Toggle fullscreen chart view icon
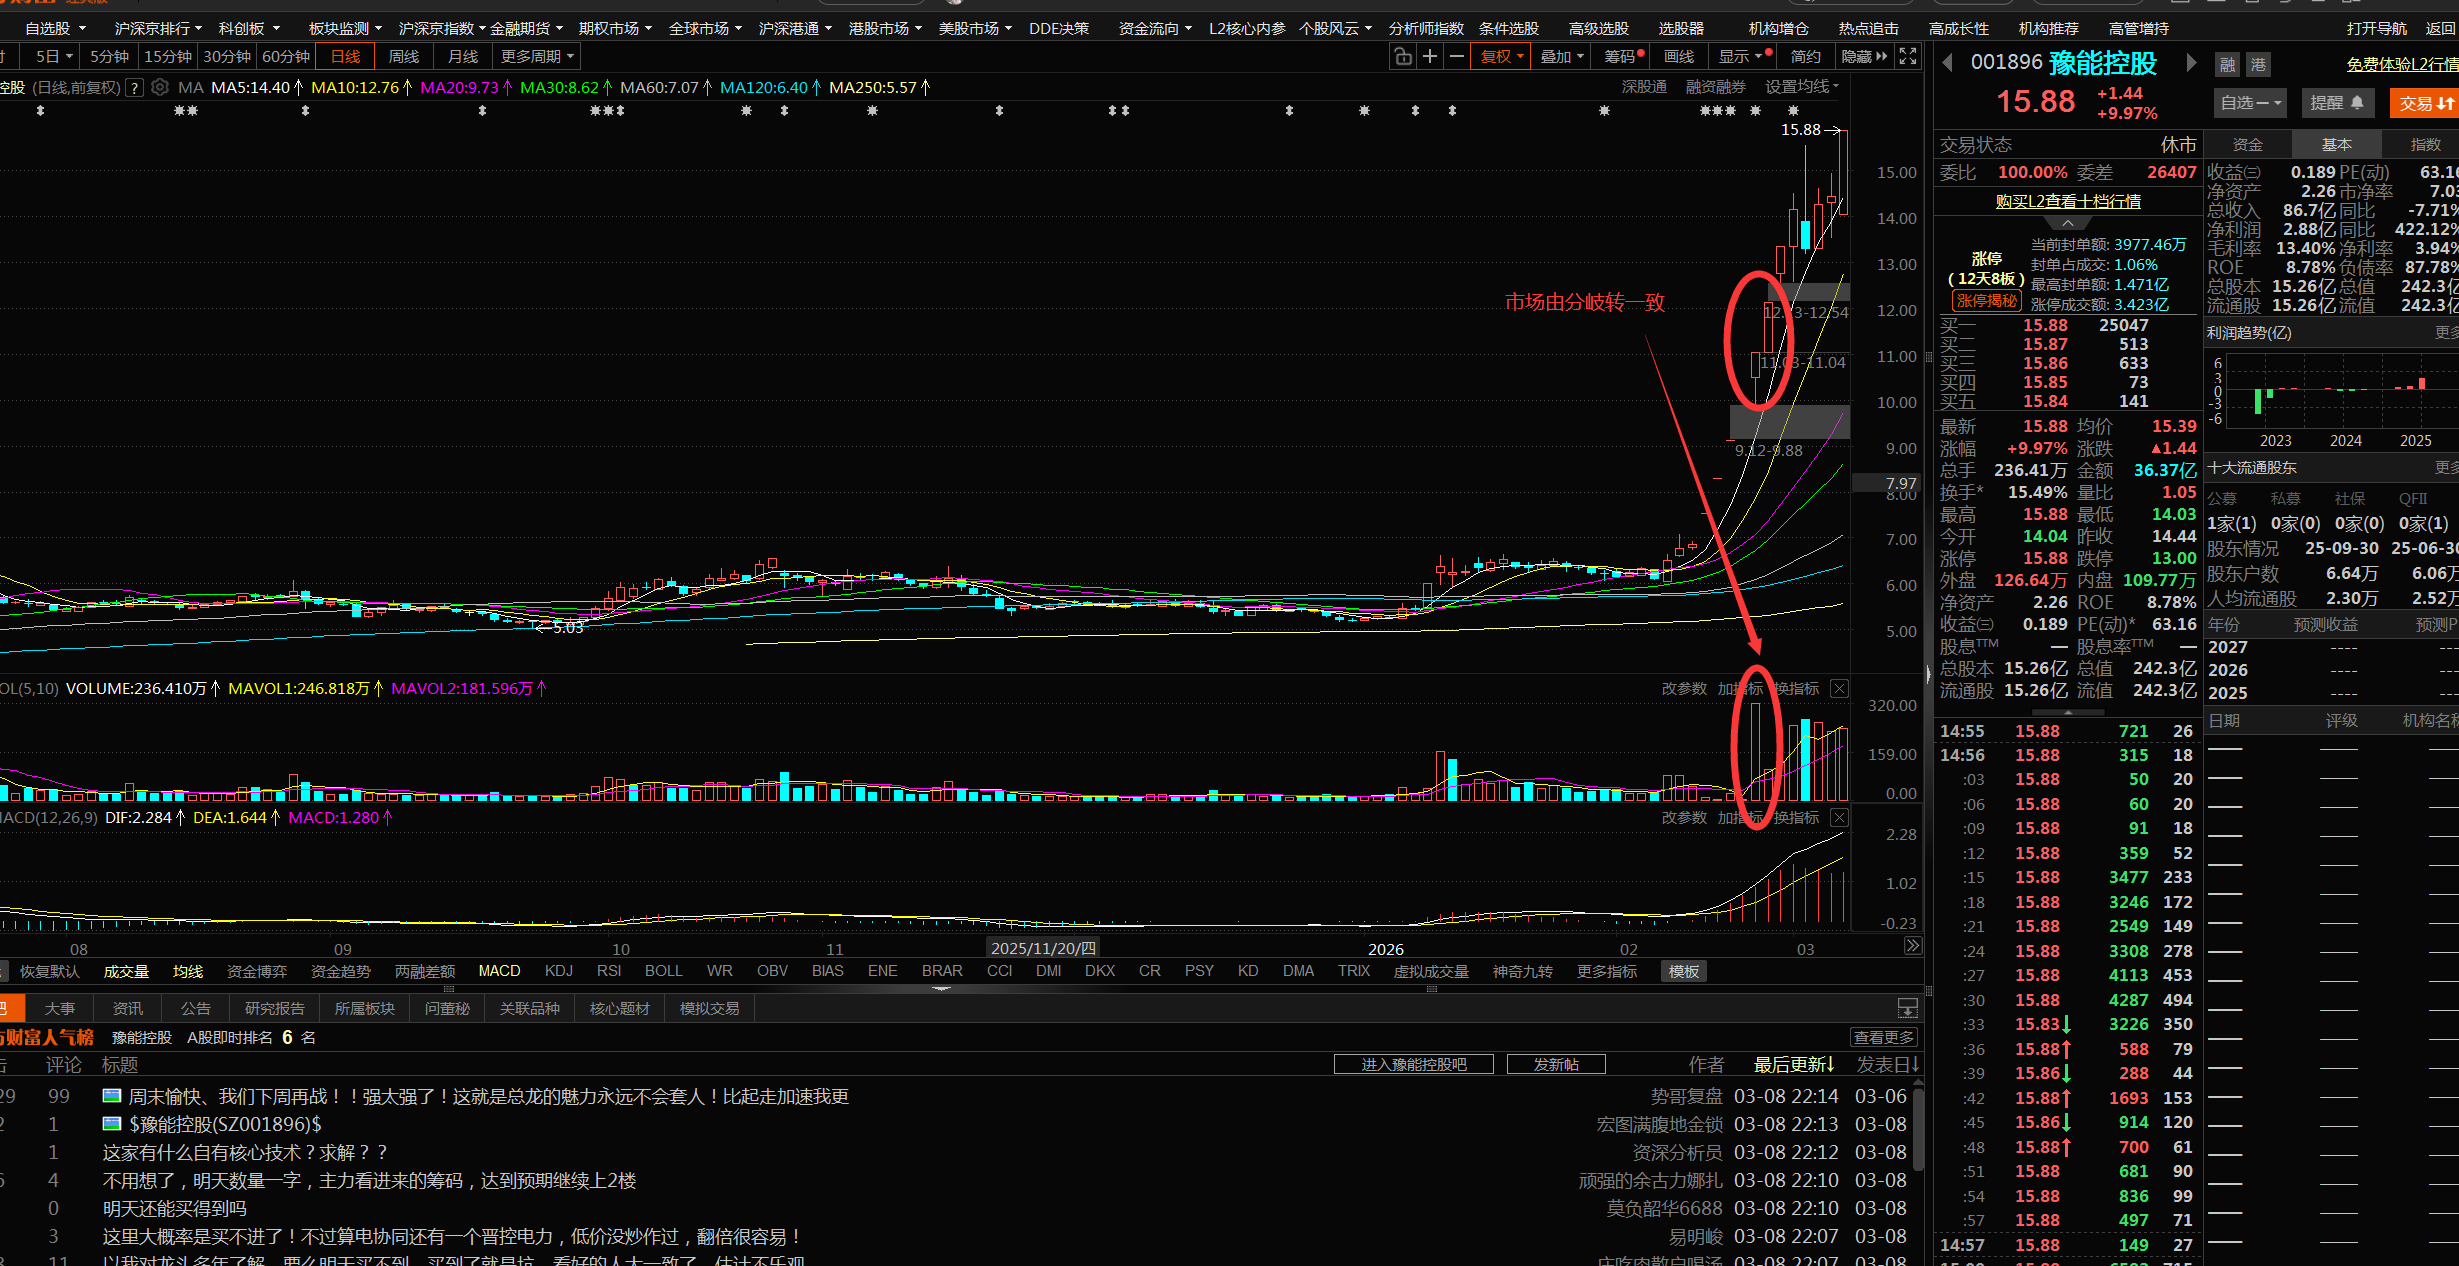 click(1908, 57)
